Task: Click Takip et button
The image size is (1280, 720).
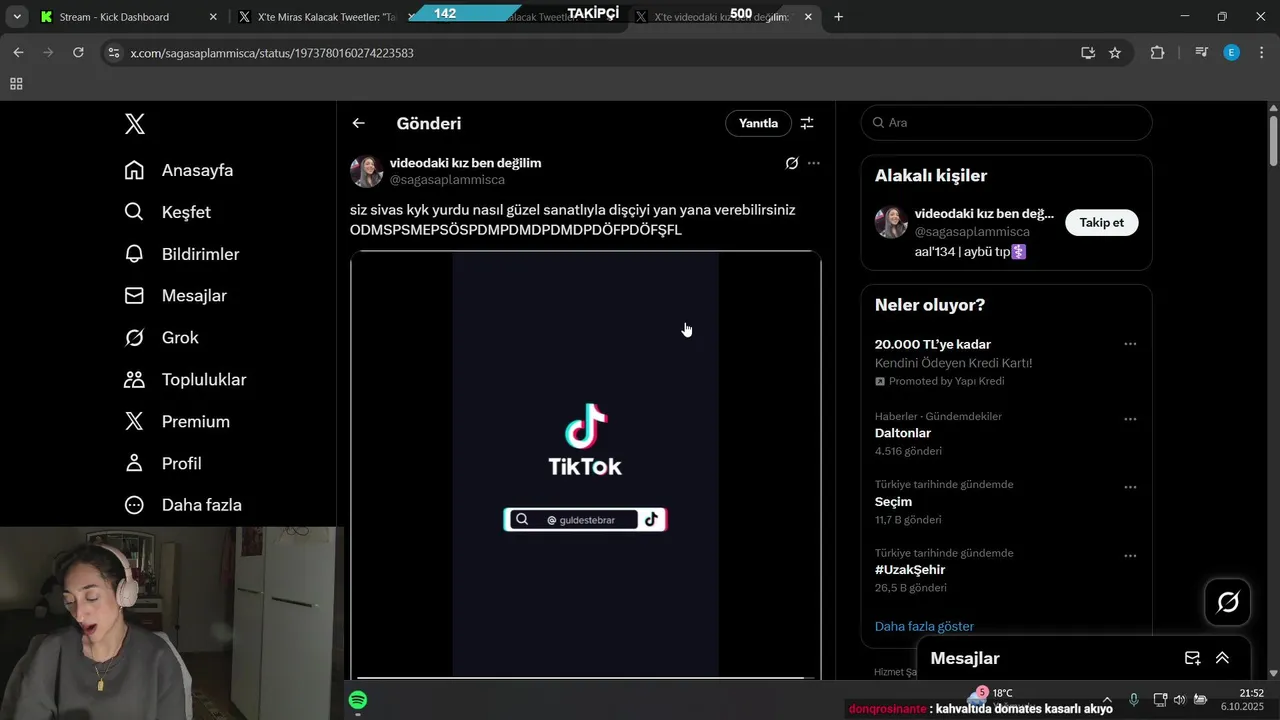Action: 1102,223
